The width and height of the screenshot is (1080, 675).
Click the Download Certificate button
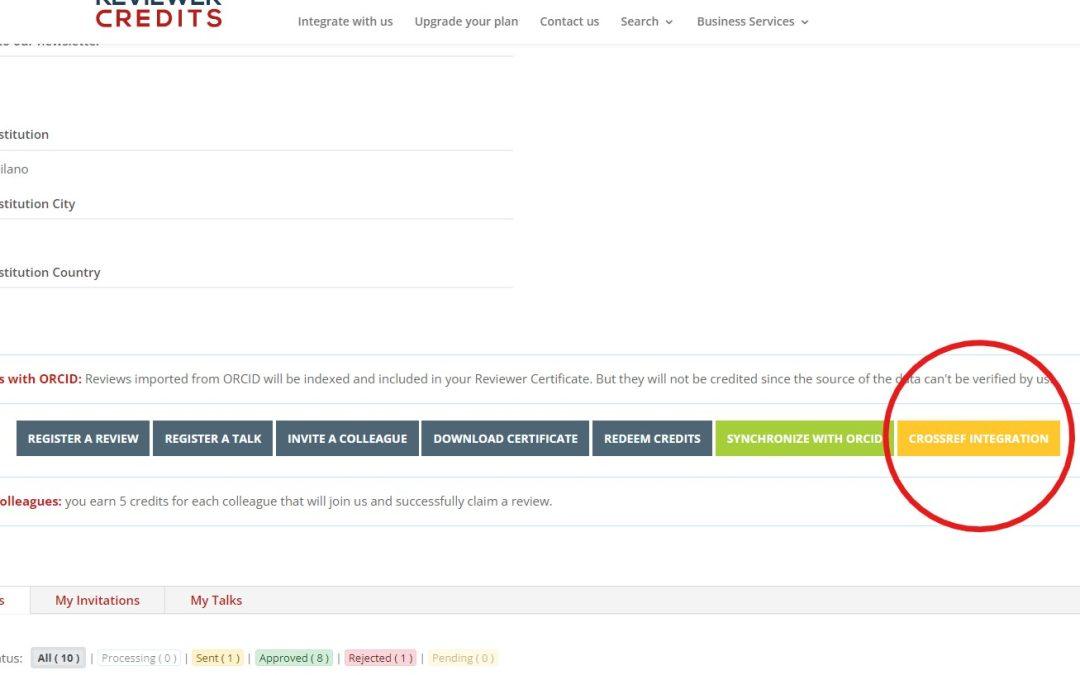point(505,439)
